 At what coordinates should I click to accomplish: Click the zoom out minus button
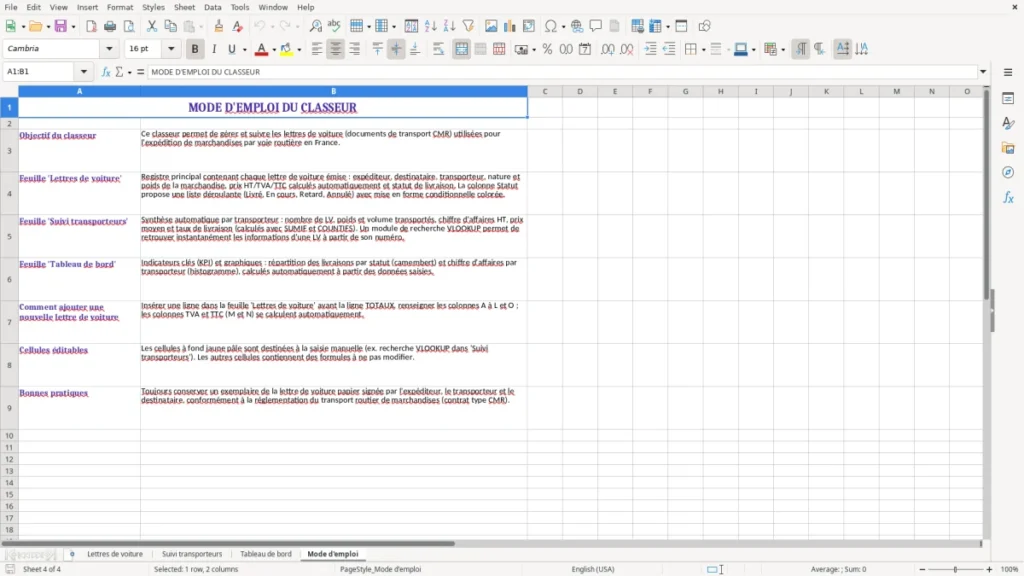click(x=922, y=569)
